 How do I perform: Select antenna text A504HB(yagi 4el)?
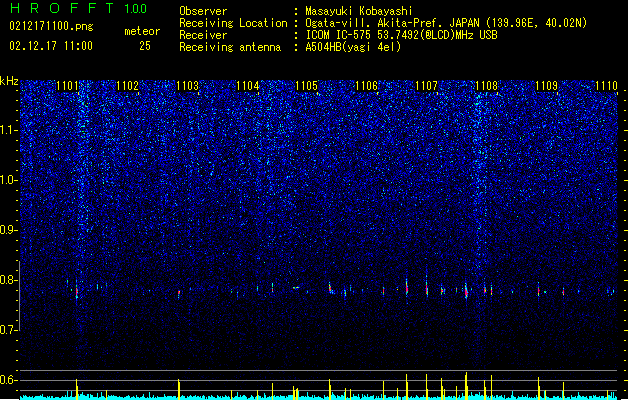[353, 47]
